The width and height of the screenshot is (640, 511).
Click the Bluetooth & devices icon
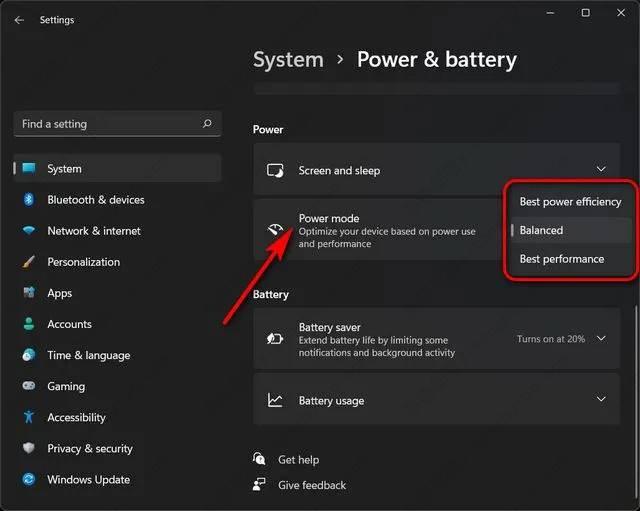28,200
